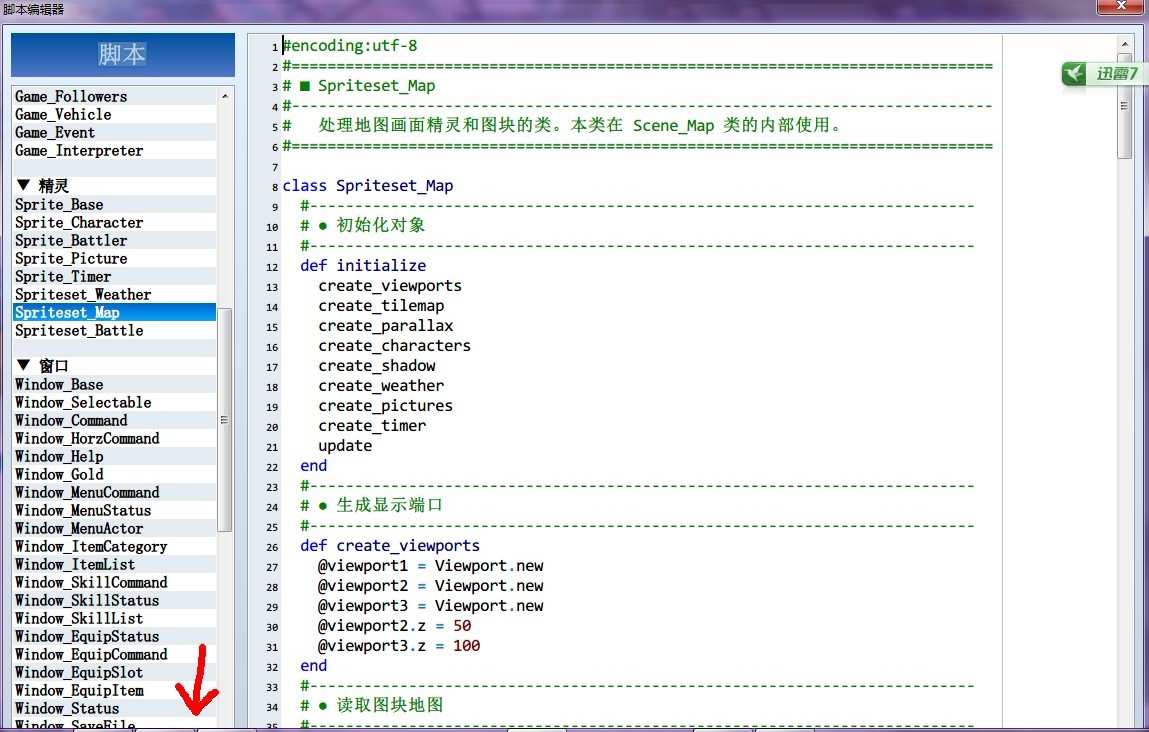
Task: Select Sprite_Character in the script list
Action: click(79, 223)
